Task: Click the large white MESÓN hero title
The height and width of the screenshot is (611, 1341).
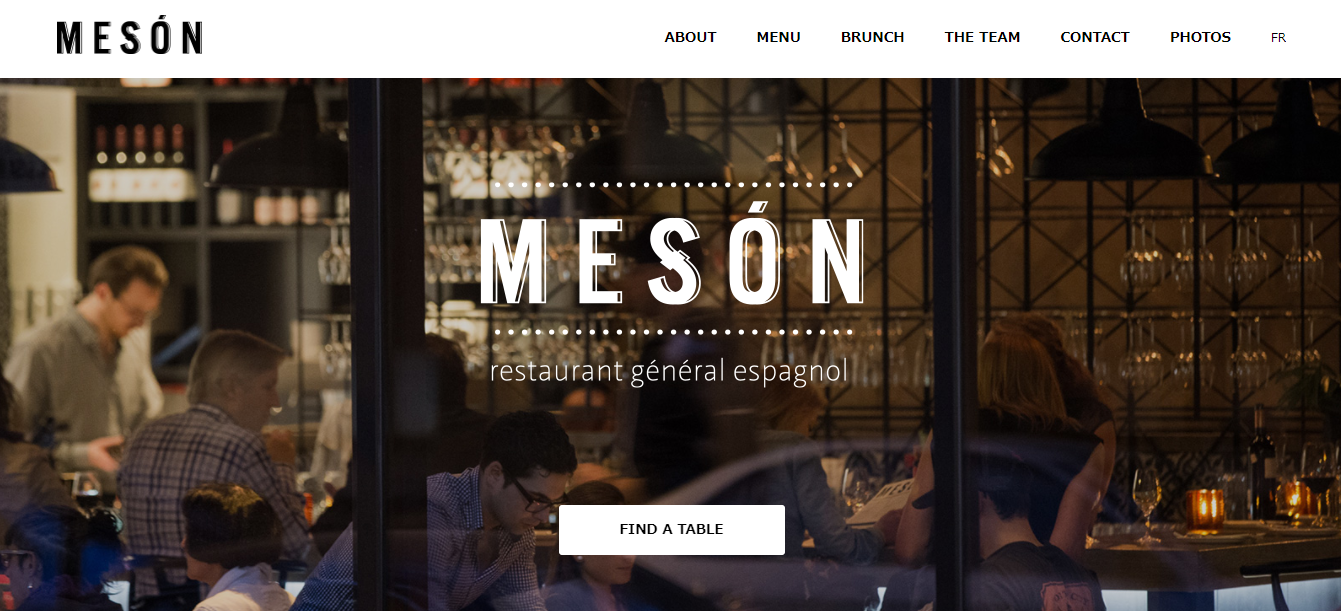Action: pyautogui.click(x=672, y=258)
